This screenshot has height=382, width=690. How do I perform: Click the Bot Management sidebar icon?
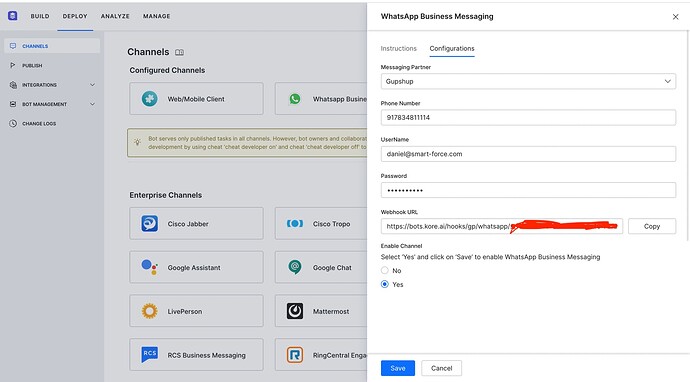(x=13, y=104)
